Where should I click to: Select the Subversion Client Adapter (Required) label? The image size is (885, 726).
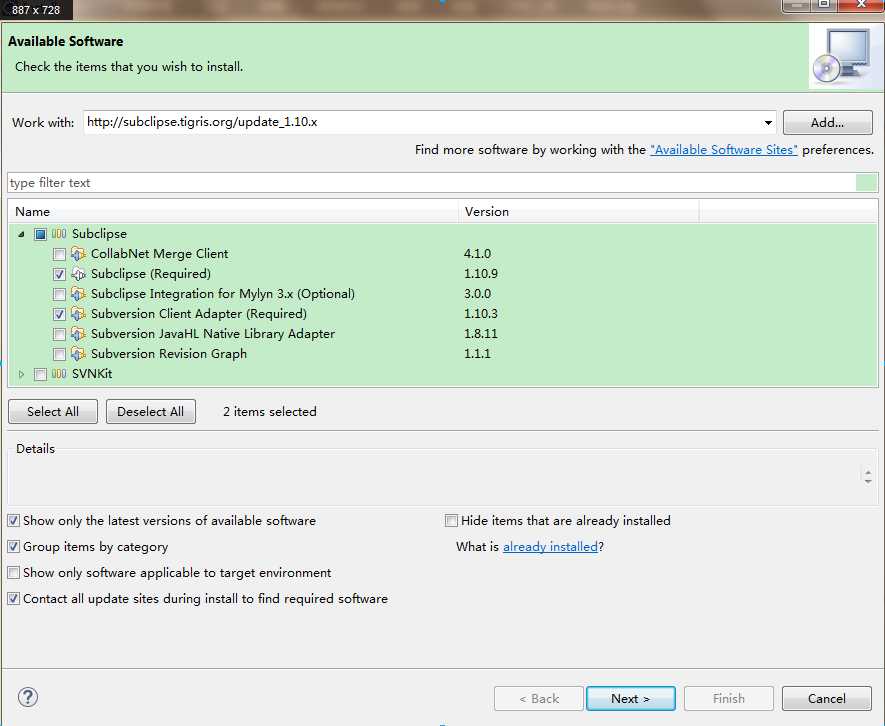[199, 314]
